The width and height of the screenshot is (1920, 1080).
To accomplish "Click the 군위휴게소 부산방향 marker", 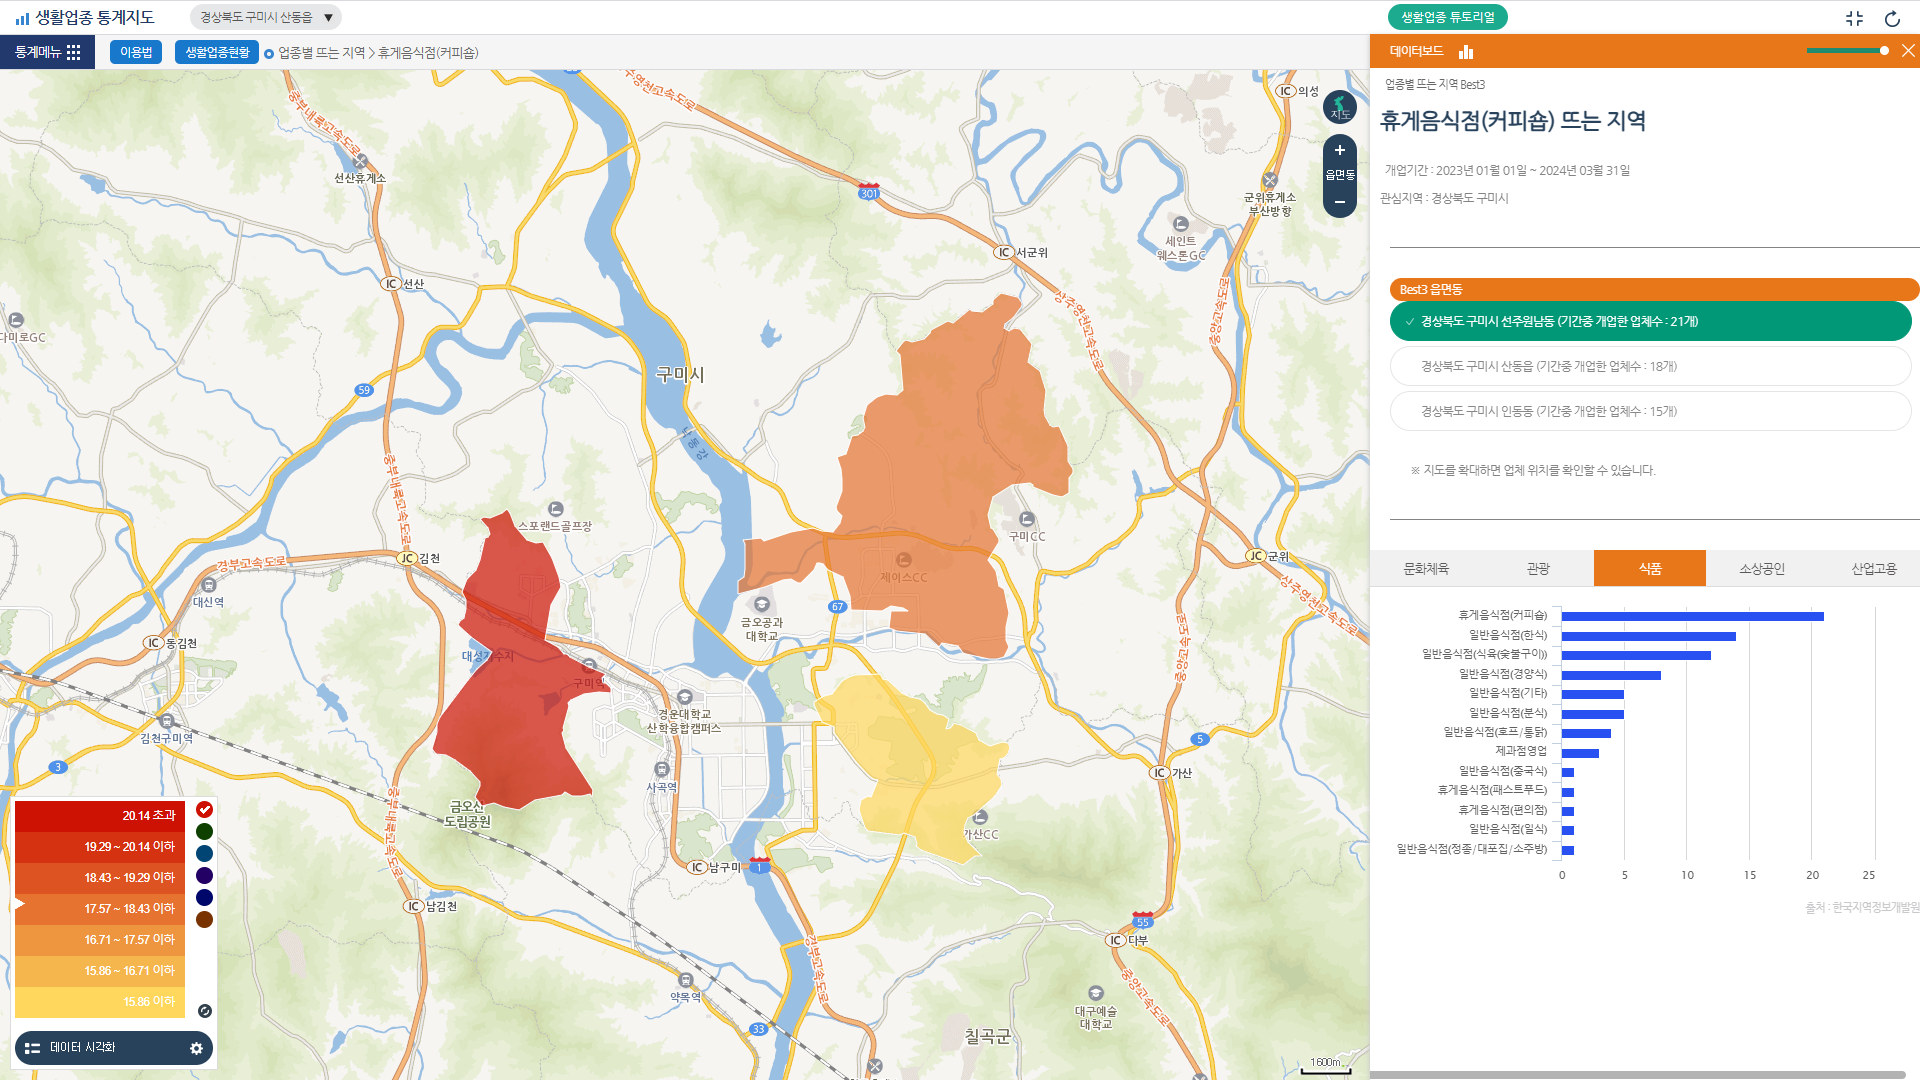I will click(x=1270, y=181).
